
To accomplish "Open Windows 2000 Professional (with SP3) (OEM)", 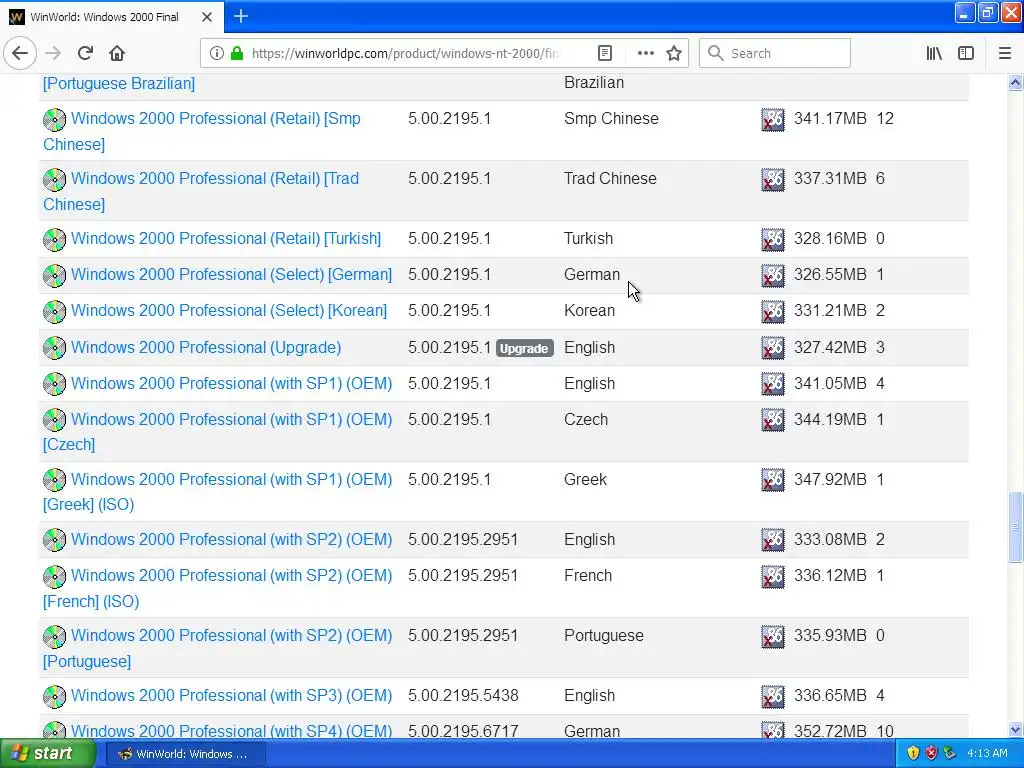I will [232, 696].
